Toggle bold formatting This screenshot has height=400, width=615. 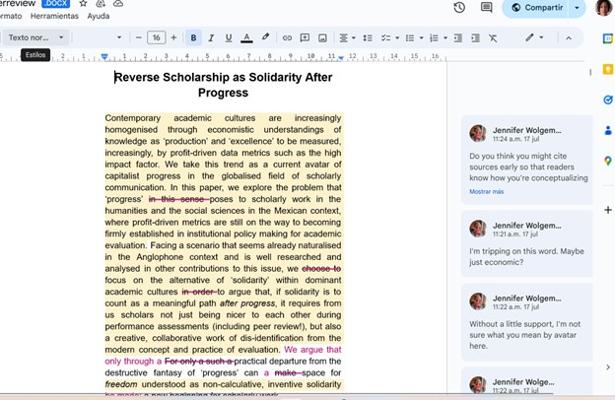(194, 38)
